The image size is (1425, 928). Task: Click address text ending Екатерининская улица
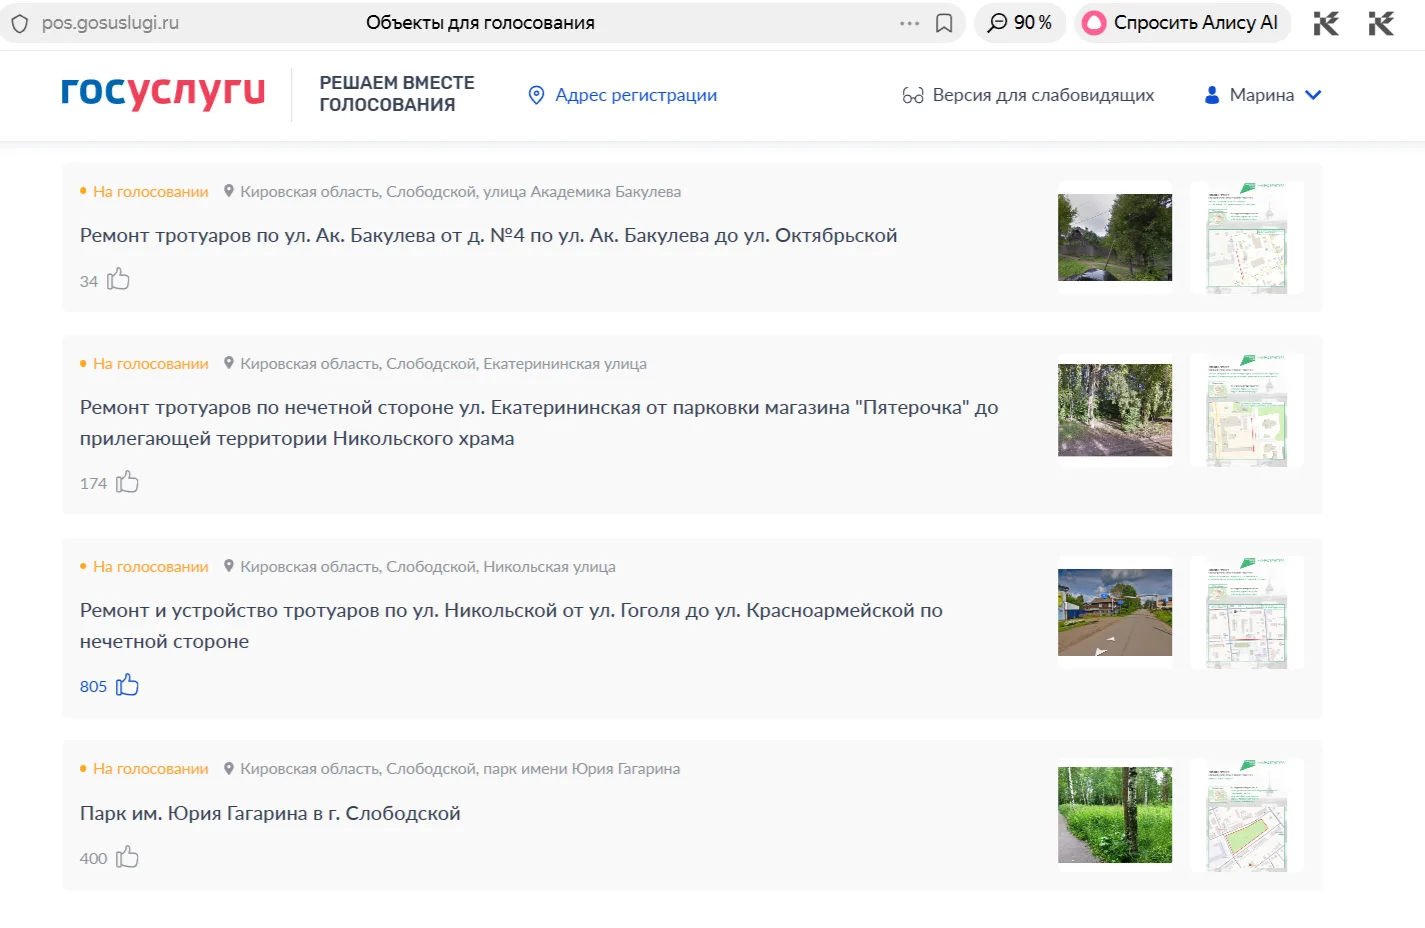coord(443,363)
